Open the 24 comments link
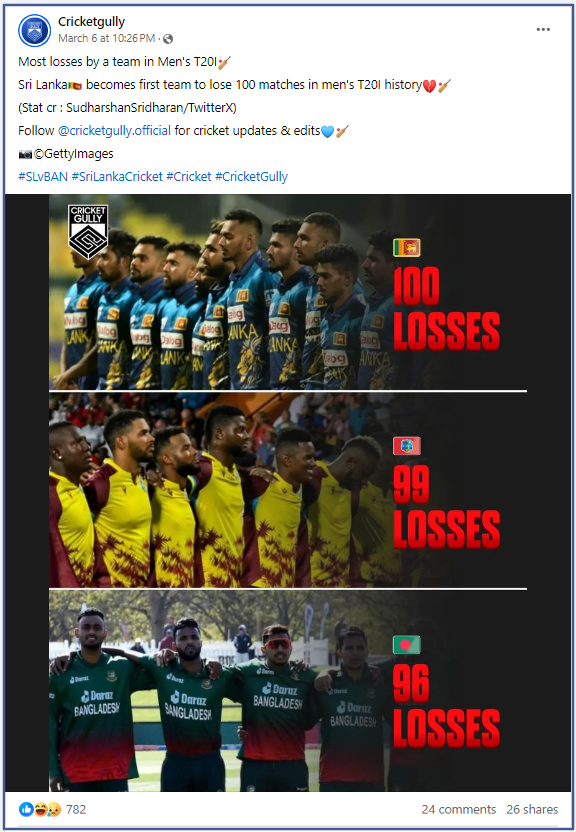The height and width of the screenshot is (832, 576). (459, 809)
